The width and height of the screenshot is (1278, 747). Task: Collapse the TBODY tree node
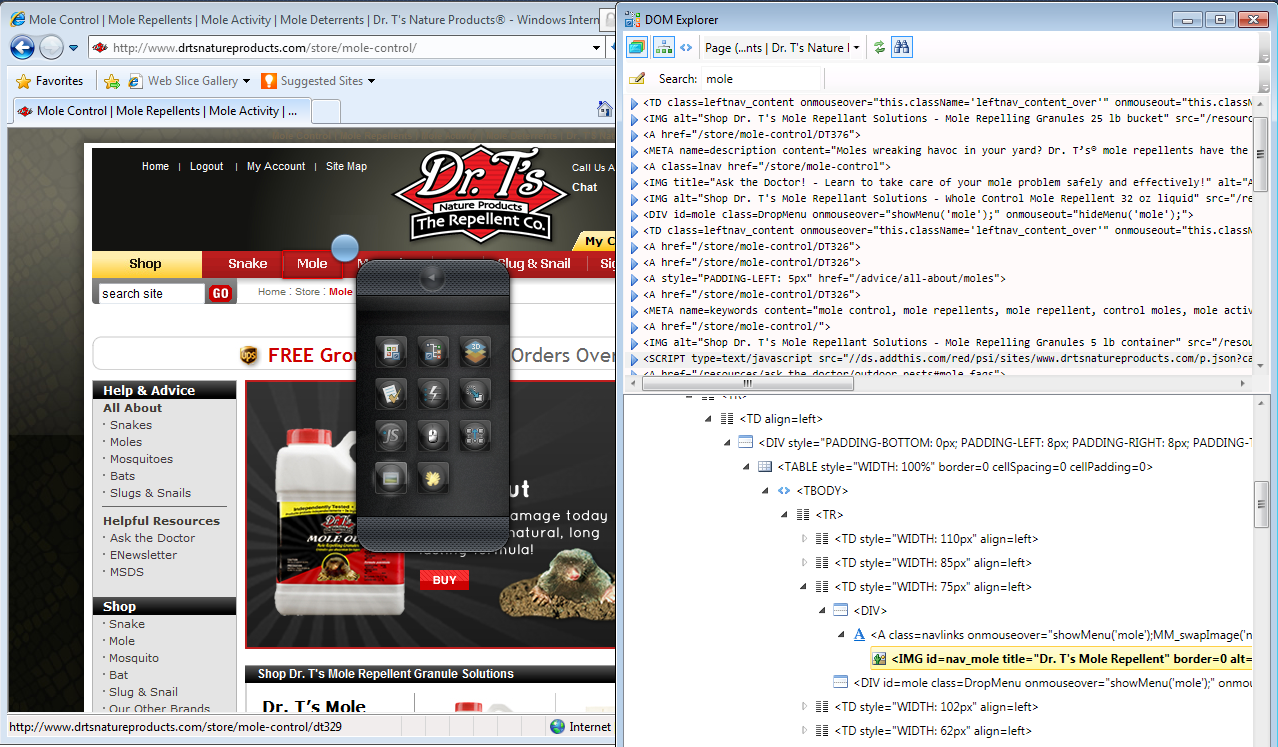(x=766, y=491)
